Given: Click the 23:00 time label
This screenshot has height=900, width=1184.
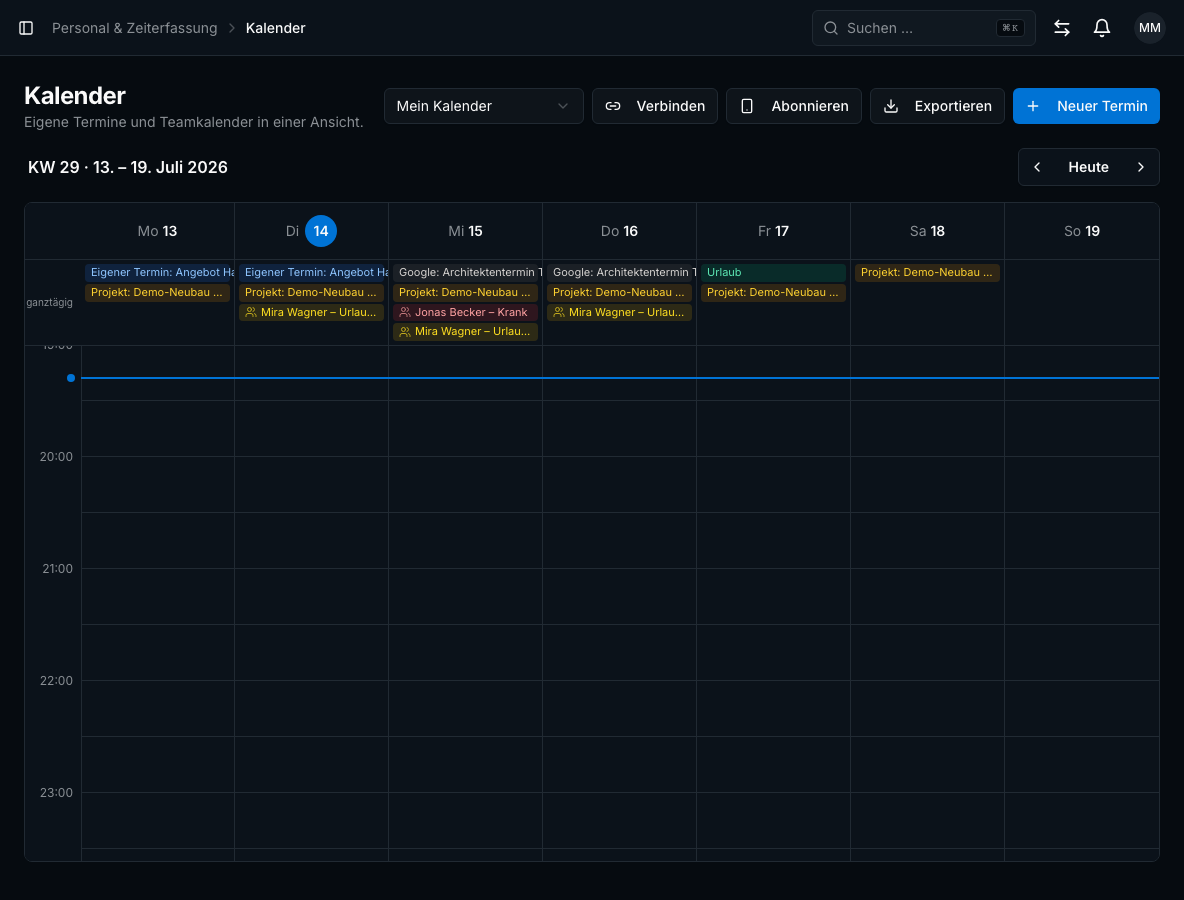Looking at the screenshot, I should pos(57,792).
